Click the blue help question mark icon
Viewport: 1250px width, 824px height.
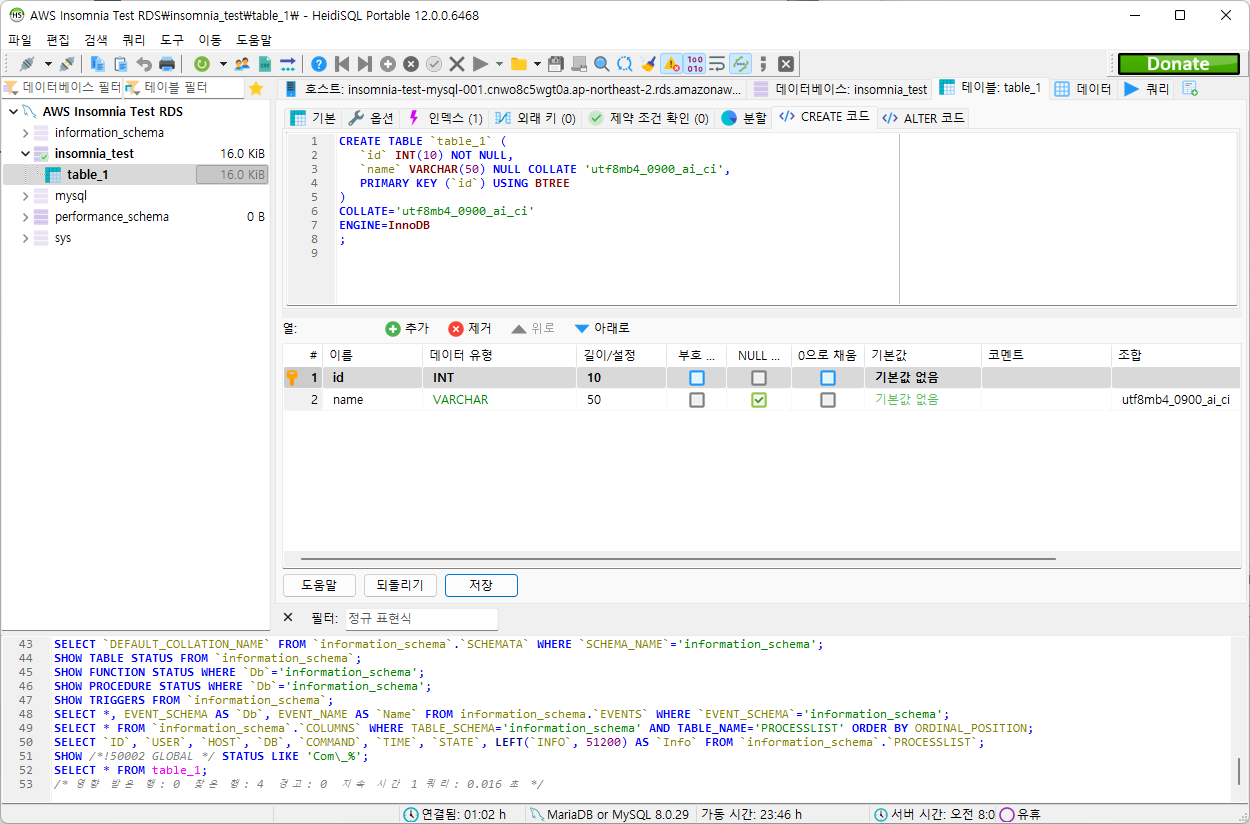[319, 64]
